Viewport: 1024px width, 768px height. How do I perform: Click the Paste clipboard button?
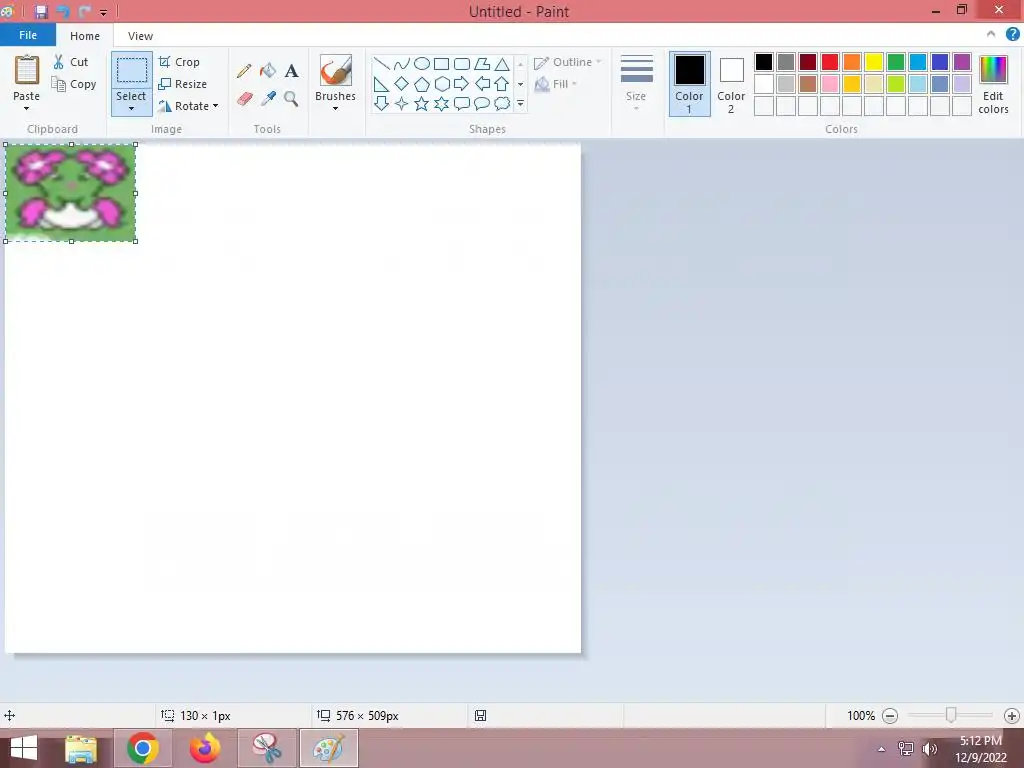click(27, 71)
